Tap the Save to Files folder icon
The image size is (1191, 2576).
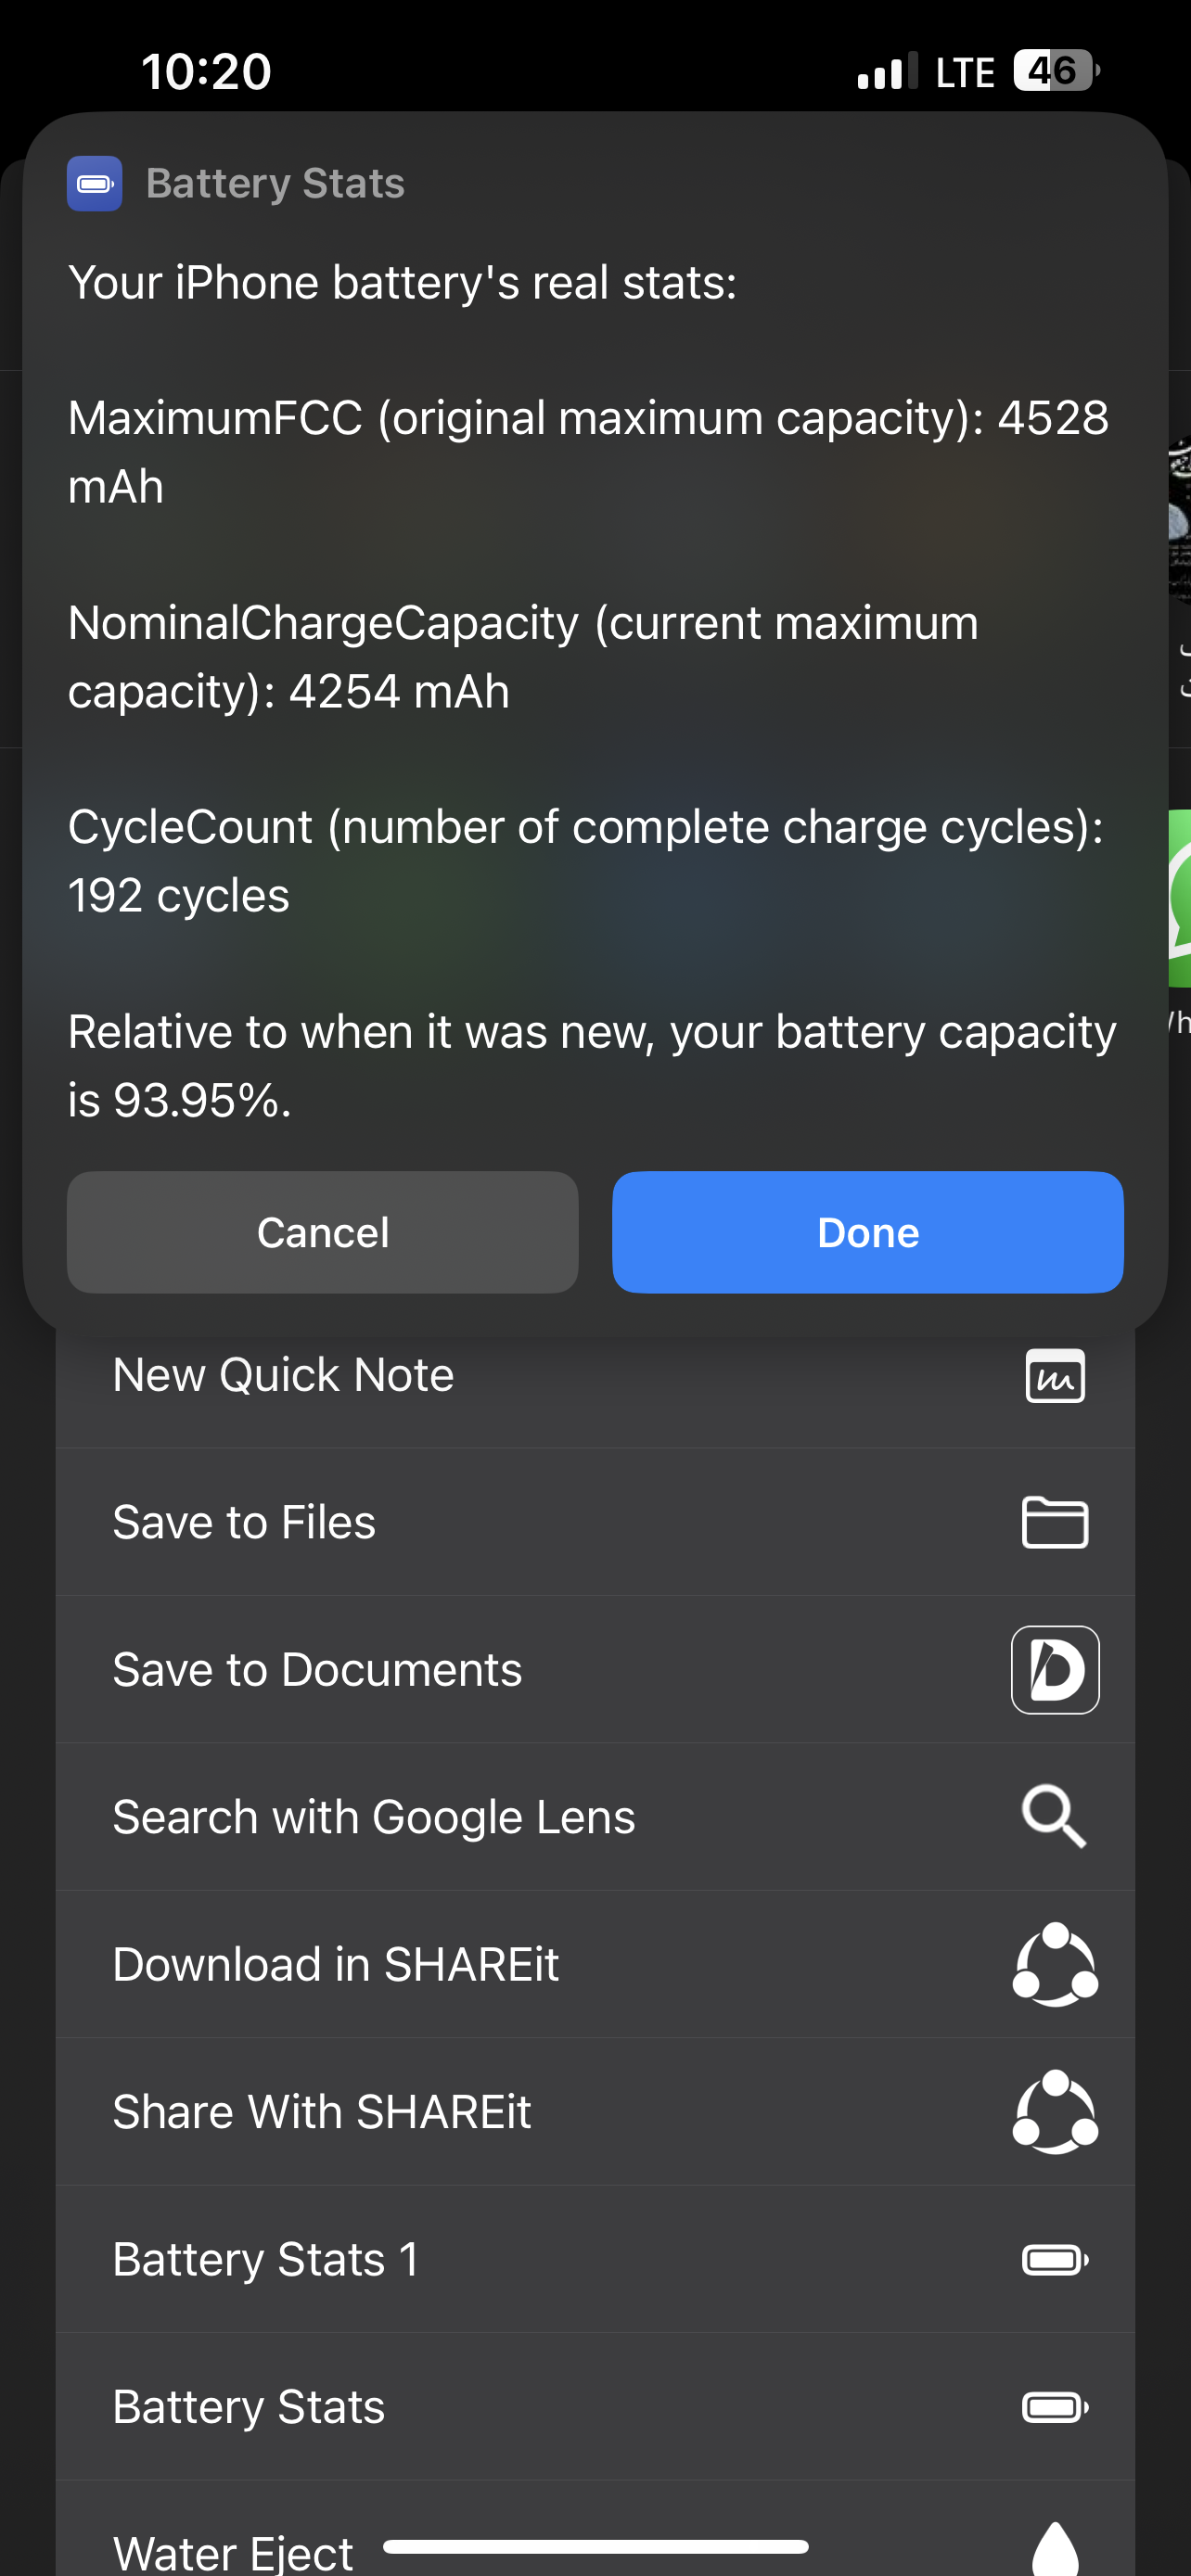coord(1055,1523)
